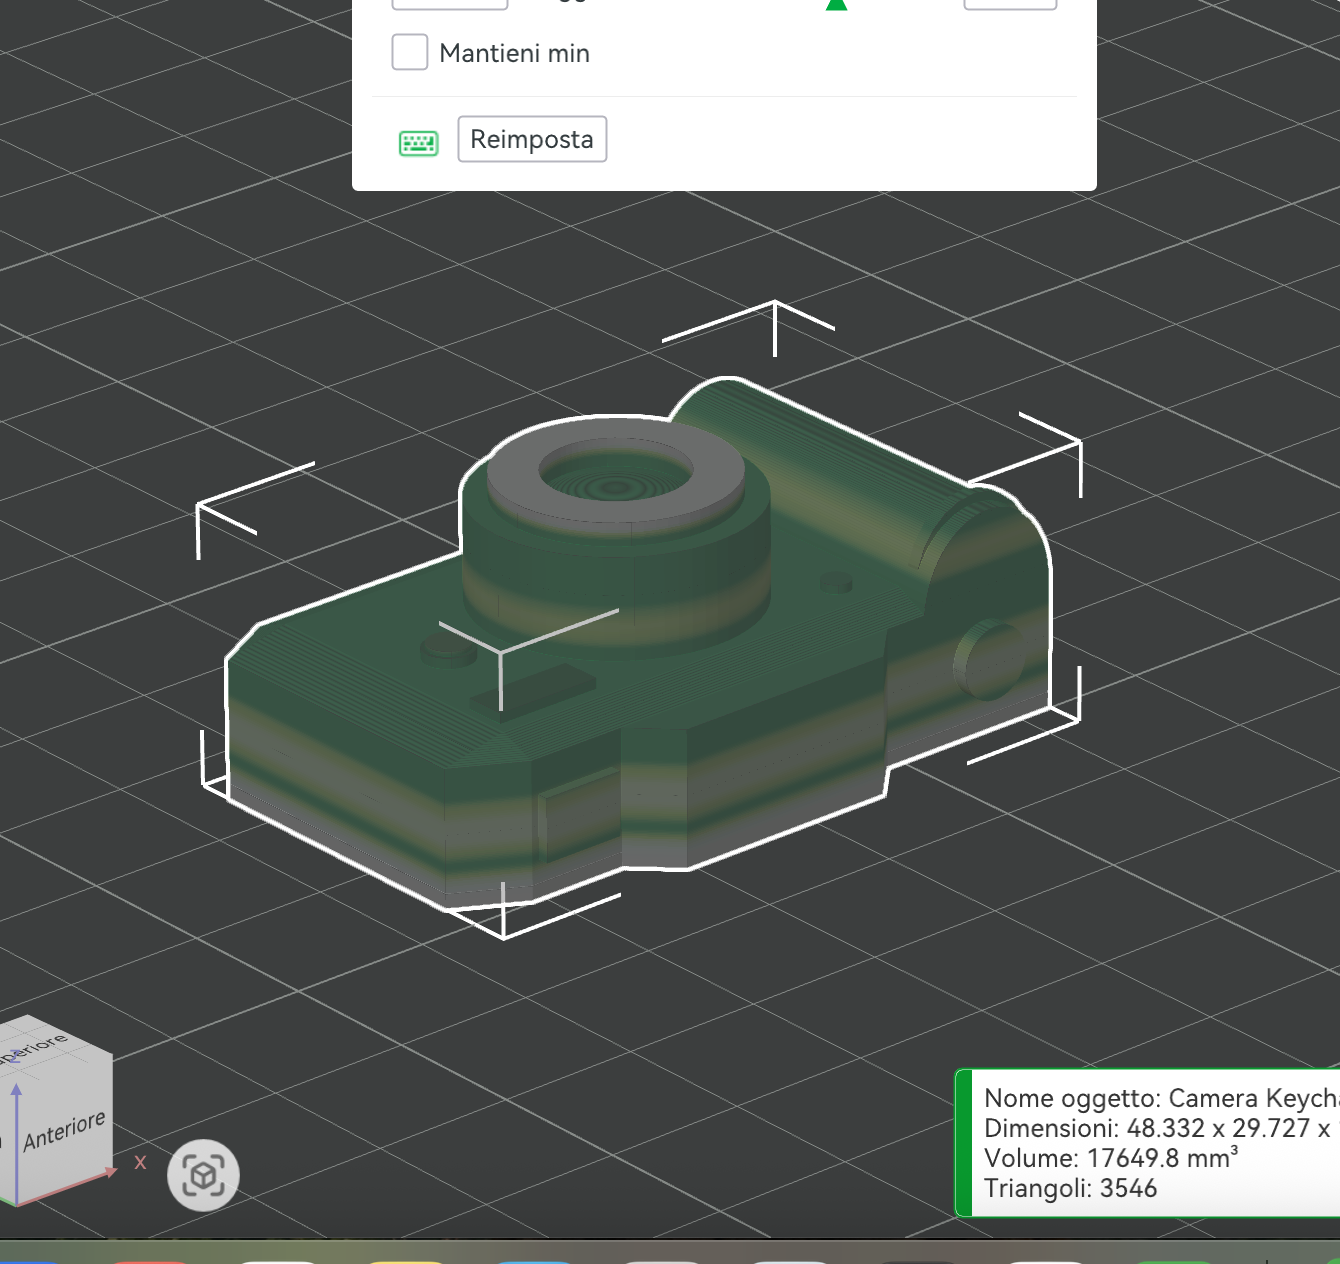
Task: Click the Reimposta button
Action: click(532, 139)
